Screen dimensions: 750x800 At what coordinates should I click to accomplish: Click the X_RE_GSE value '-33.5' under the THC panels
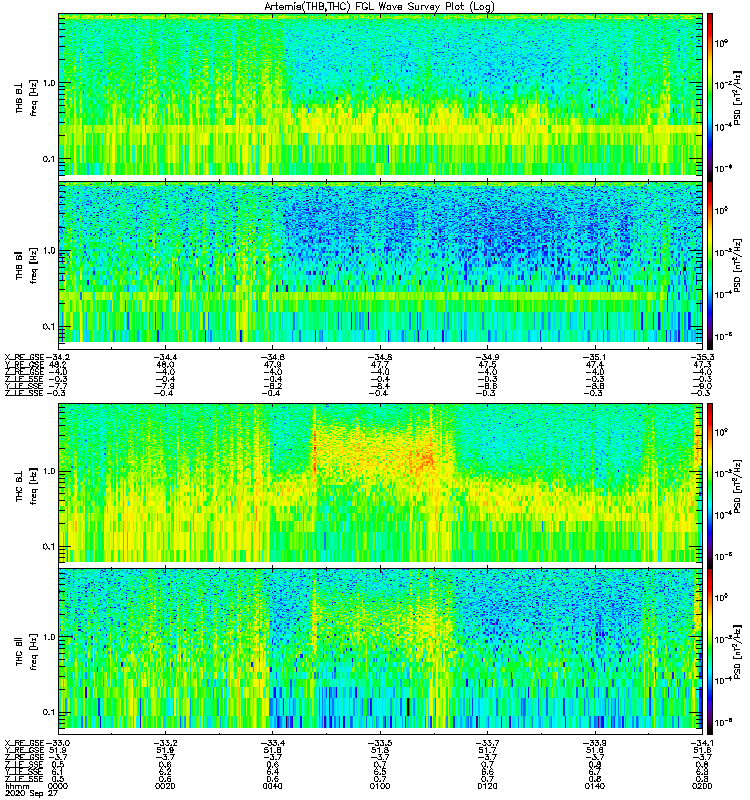click(380, 743)
